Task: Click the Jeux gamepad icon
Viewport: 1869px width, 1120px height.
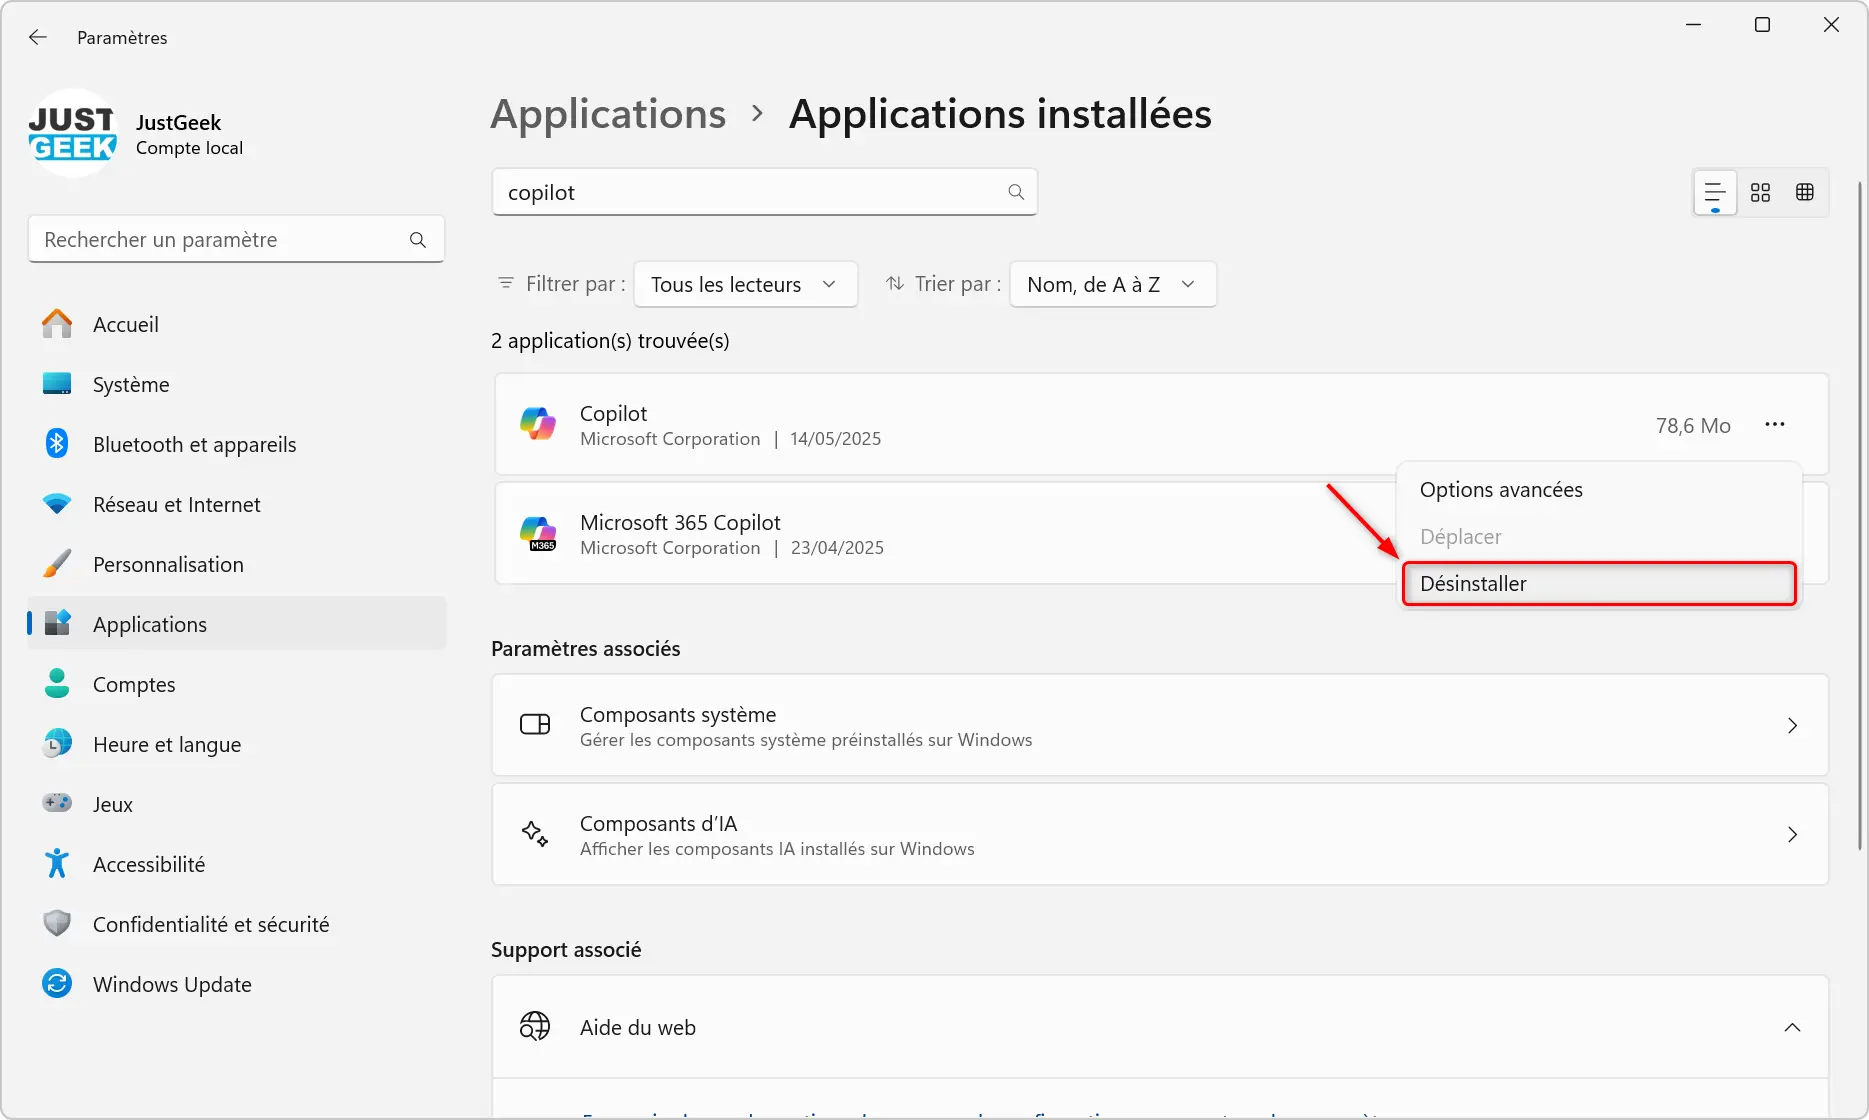Action: click(57, 803)
